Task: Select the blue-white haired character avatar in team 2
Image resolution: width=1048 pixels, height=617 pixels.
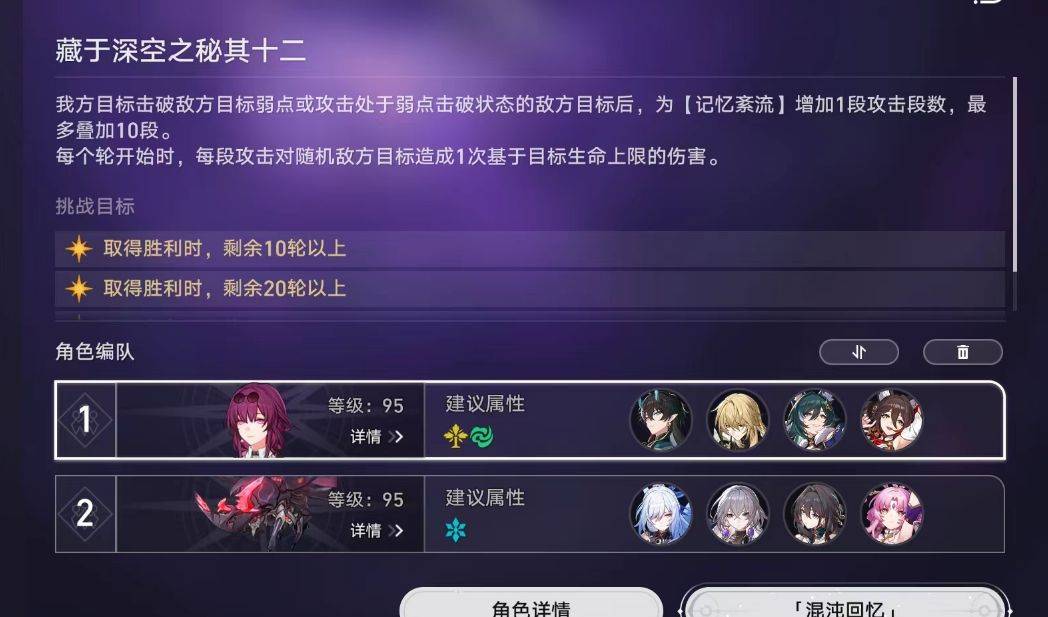Action: point(661,514)
